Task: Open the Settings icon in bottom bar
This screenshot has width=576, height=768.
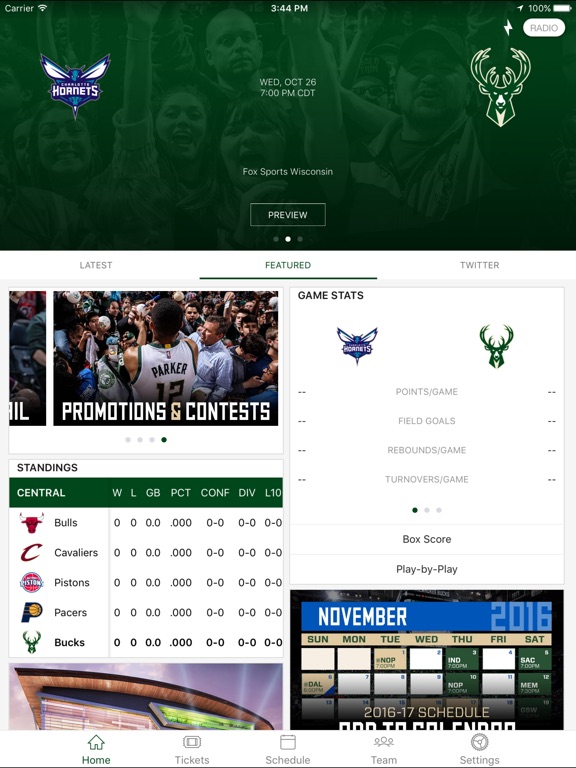Action: tap(480, 742)
